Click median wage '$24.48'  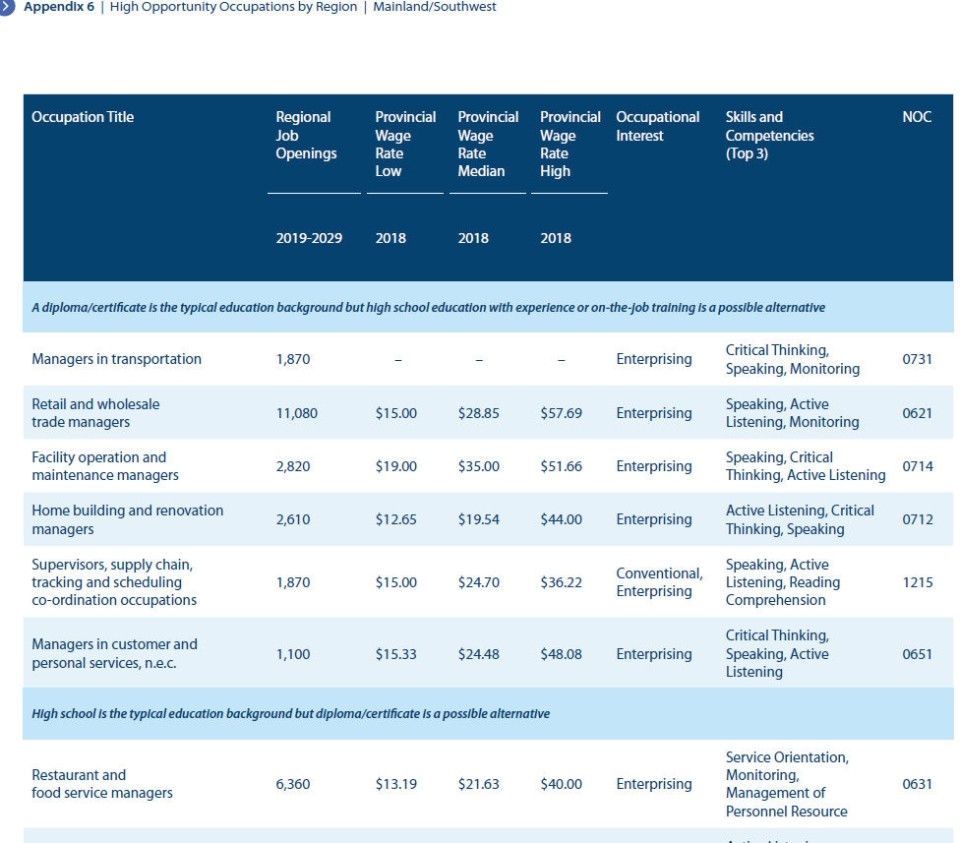click(x=479, y=654)
